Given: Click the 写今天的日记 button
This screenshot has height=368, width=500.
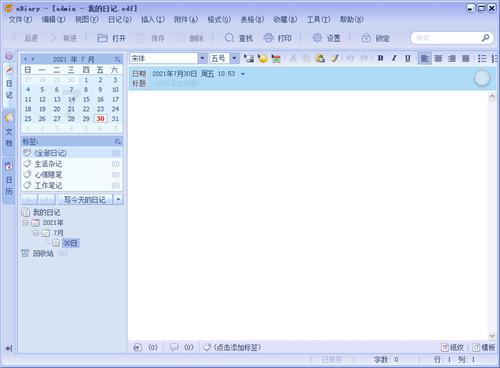Looking at the screenshot, I should 85,200.
